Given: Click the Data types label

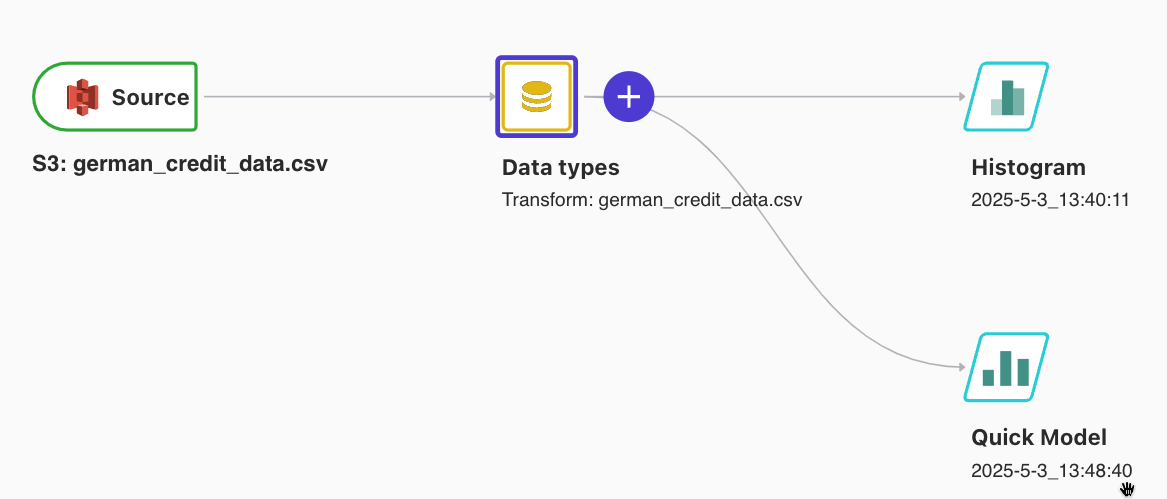Looking at the screenshot, I should [560, 168].
